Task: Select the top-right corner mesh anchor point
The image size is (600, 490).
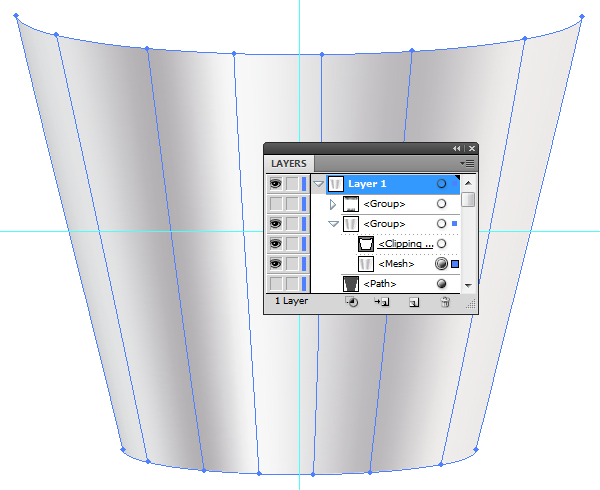Action: [582, 16]
